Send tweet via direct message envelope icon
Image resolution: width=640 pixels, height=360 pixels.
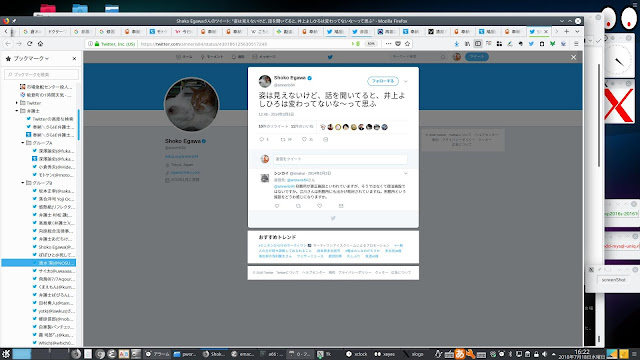(325, 140)
